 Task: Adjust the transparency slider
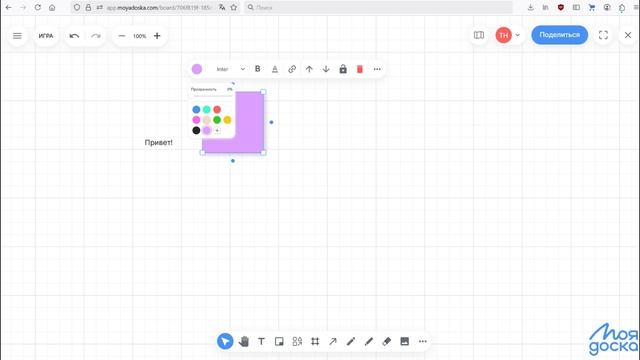click(x=212, y=96)
